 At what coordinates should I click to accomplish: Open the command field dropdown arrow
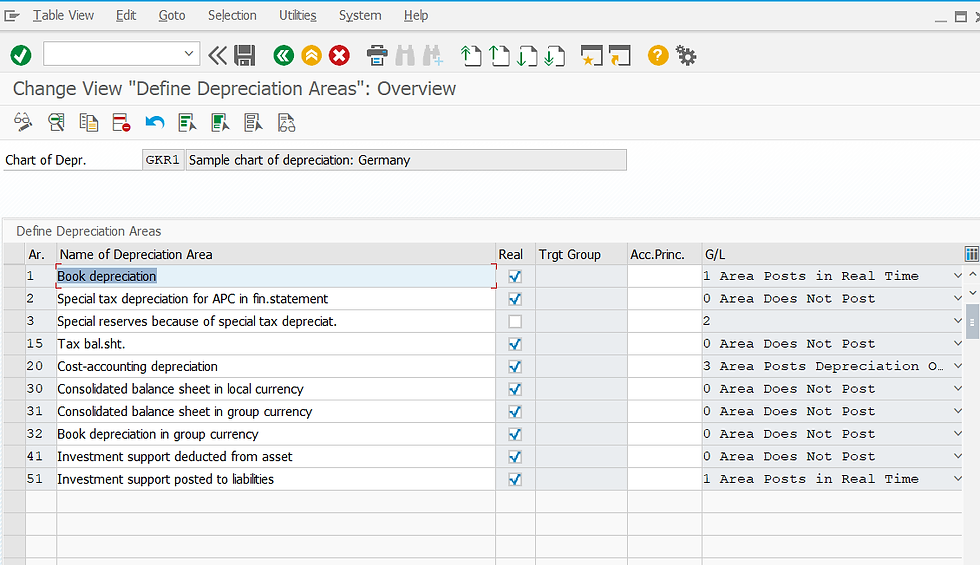click(189, 54)
